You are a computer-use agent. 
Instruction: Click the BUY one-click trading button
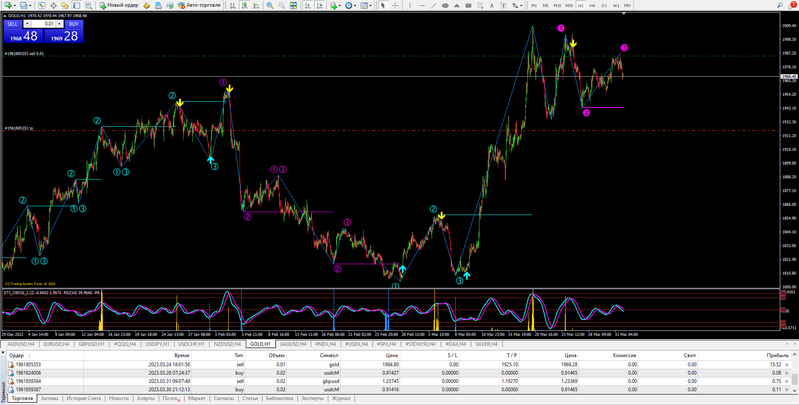tap(74, 24)
